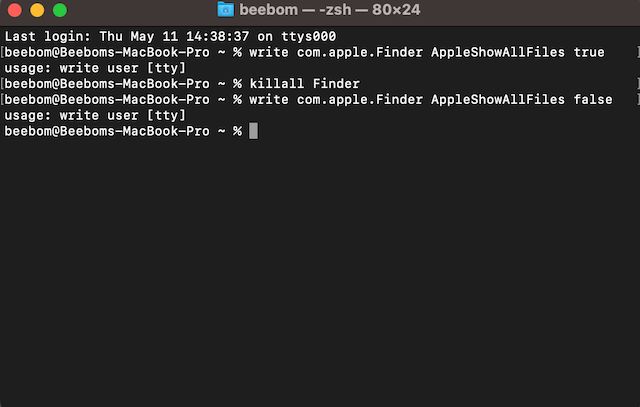
Task: Click the blinking cursor block at prompt
Action: pos(253,132)
